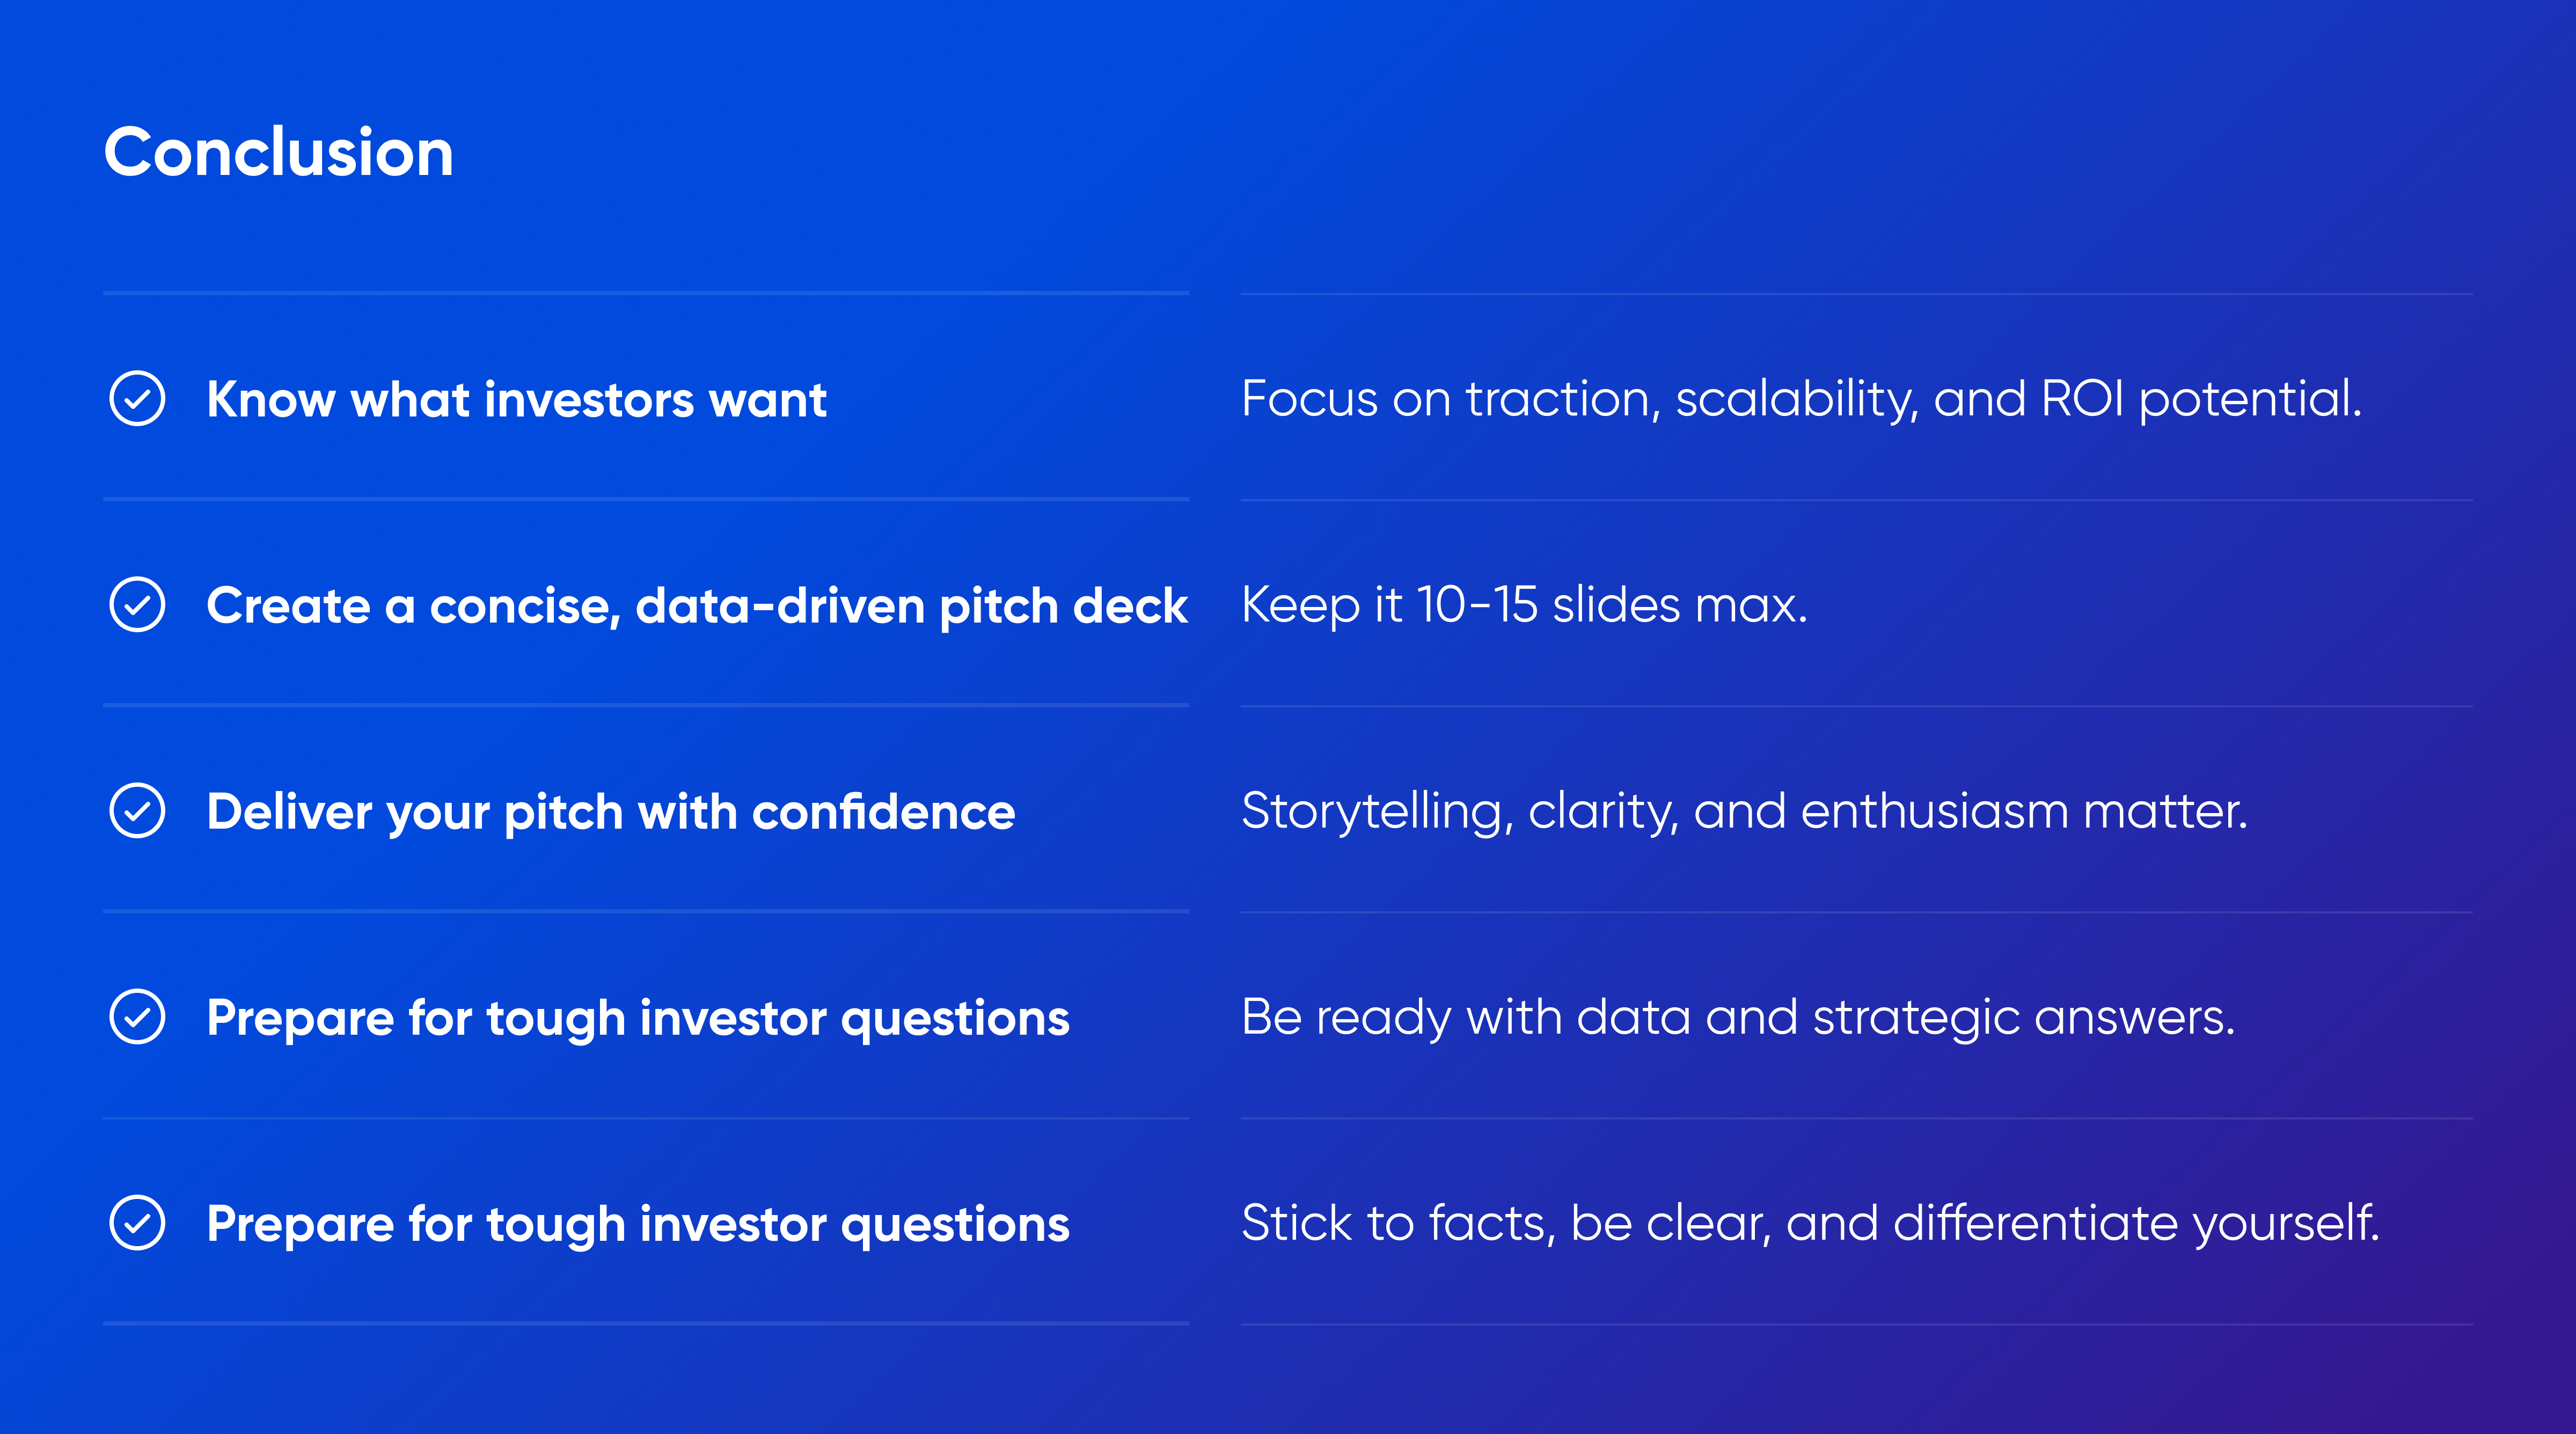The height and width of the screenshot is (1434, 2576).
Task: Select the first Prepare for tough investor questions heading
Action: pyautogui.click(x=638, y=1019)
